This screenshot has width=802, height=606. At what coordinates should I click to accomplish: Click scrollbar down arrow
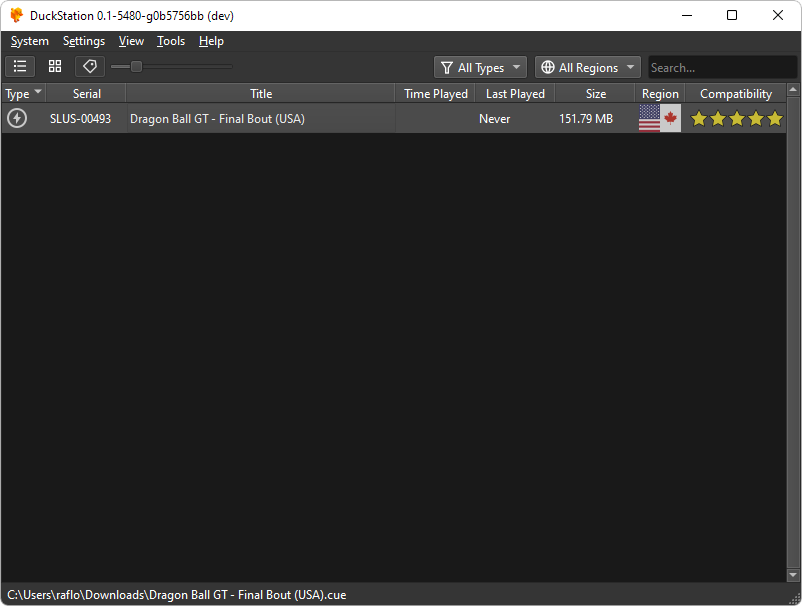[793, 575]
